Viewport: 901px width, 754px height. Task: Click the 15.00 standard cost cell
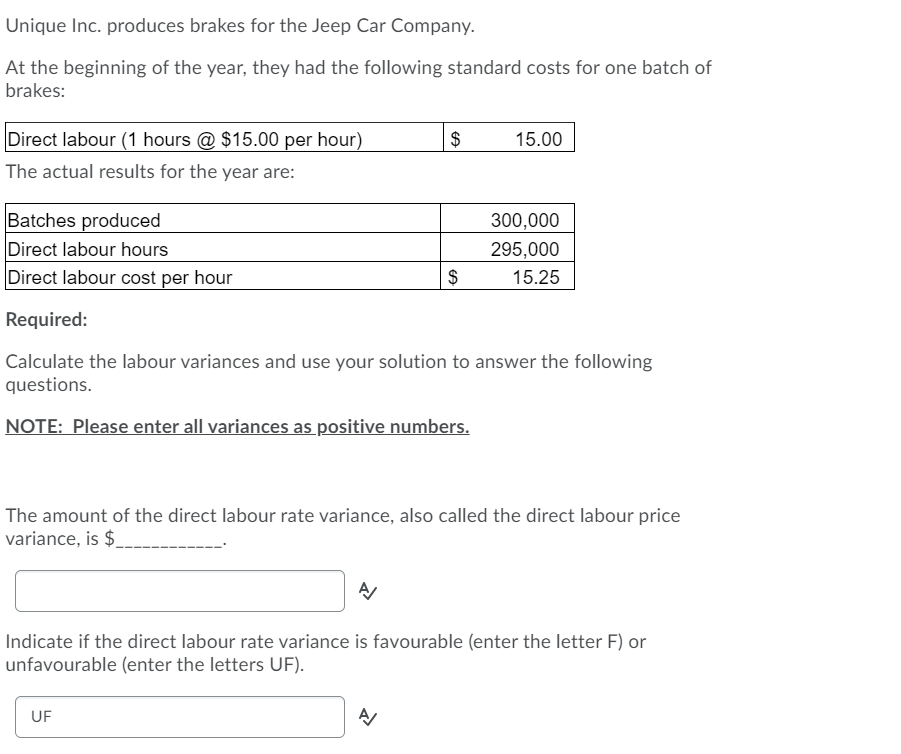(538, 139)
